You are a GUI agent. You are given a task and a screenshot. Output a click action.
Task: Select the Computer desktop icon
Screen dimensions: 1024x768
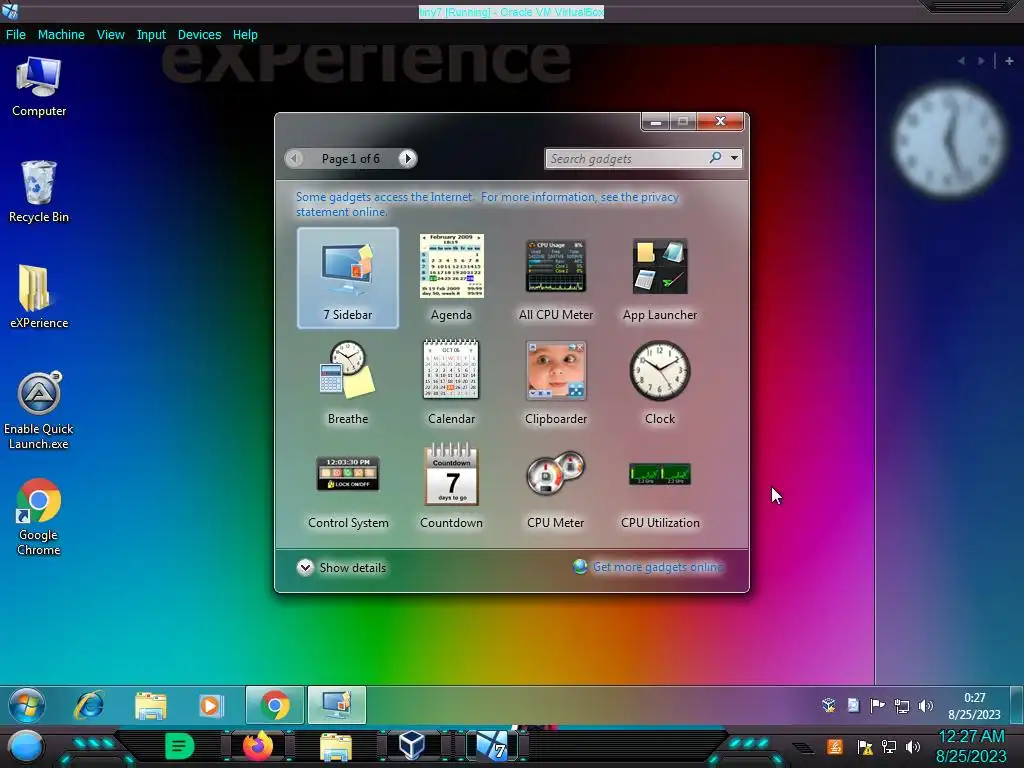(x=39, y=87)
